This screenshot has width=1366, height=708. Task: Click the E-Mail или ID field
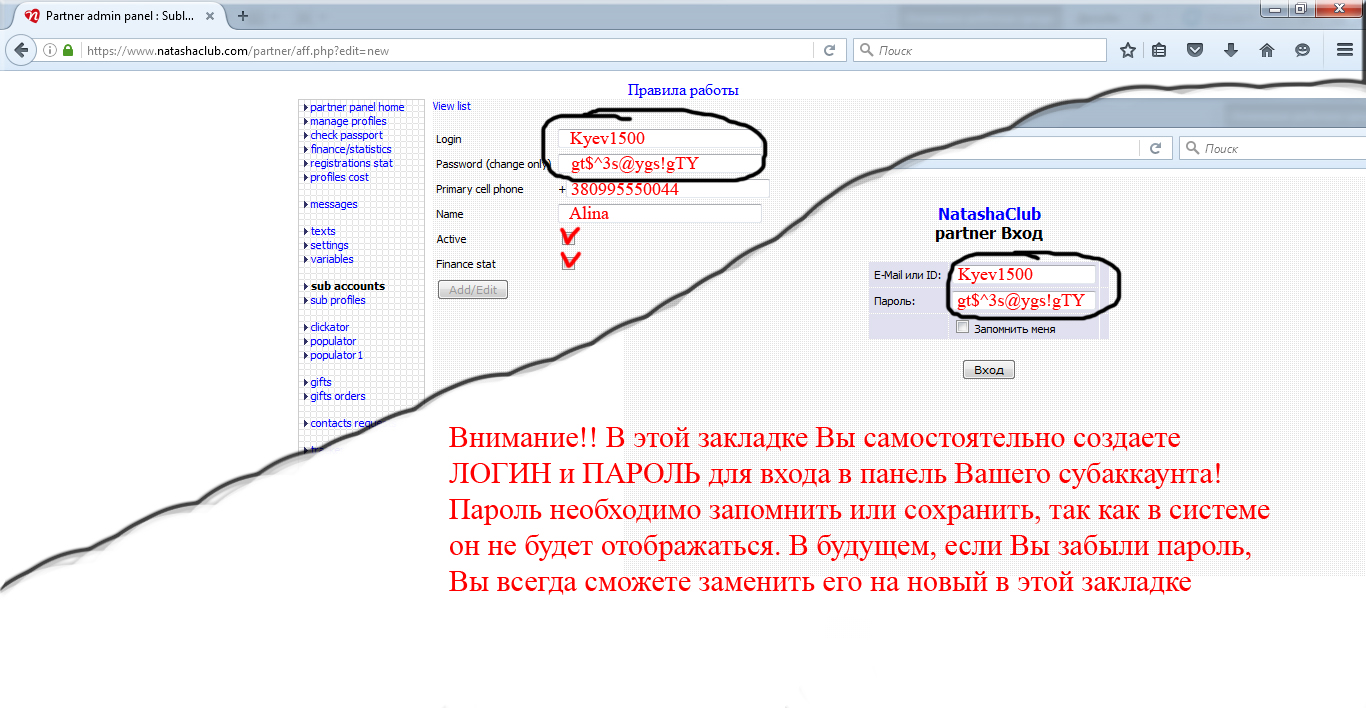click(x=1025, y=274)
